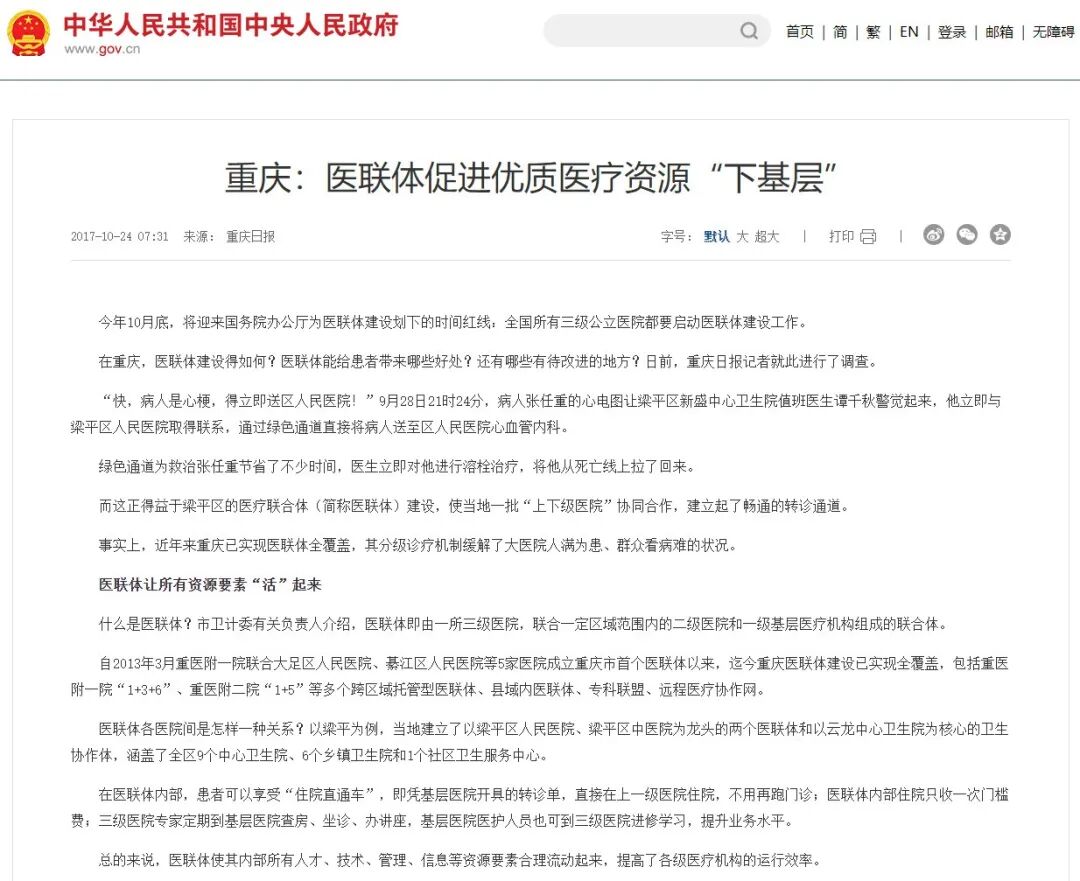Select 大 large font size
The height and width of the screenshot is (881, 1080).
point(742,236)
